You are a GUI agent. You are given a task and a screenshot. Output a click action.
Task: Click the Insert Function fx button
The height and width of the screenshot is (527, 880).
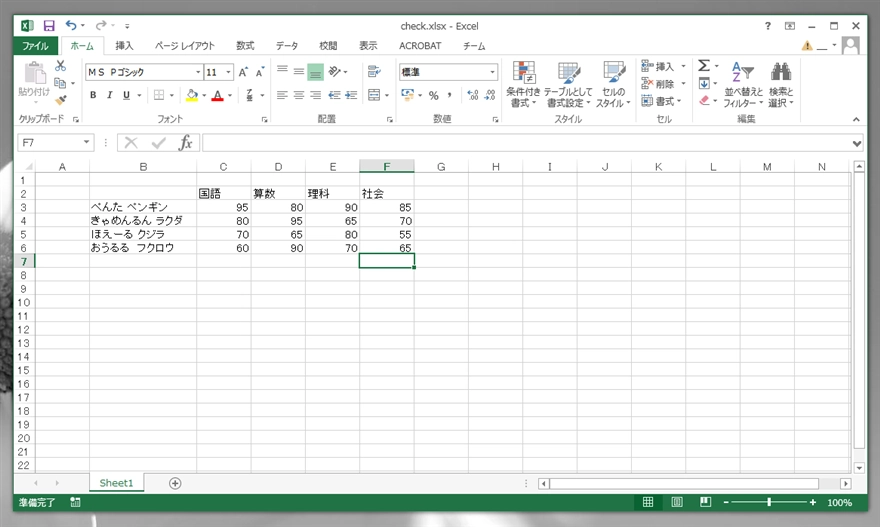pos(186,143)
